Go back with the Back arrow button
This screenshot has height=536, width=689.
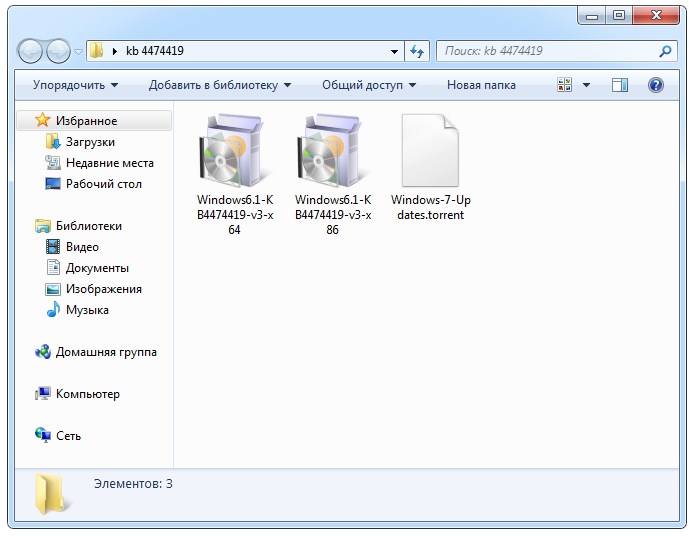click(30, 51)
